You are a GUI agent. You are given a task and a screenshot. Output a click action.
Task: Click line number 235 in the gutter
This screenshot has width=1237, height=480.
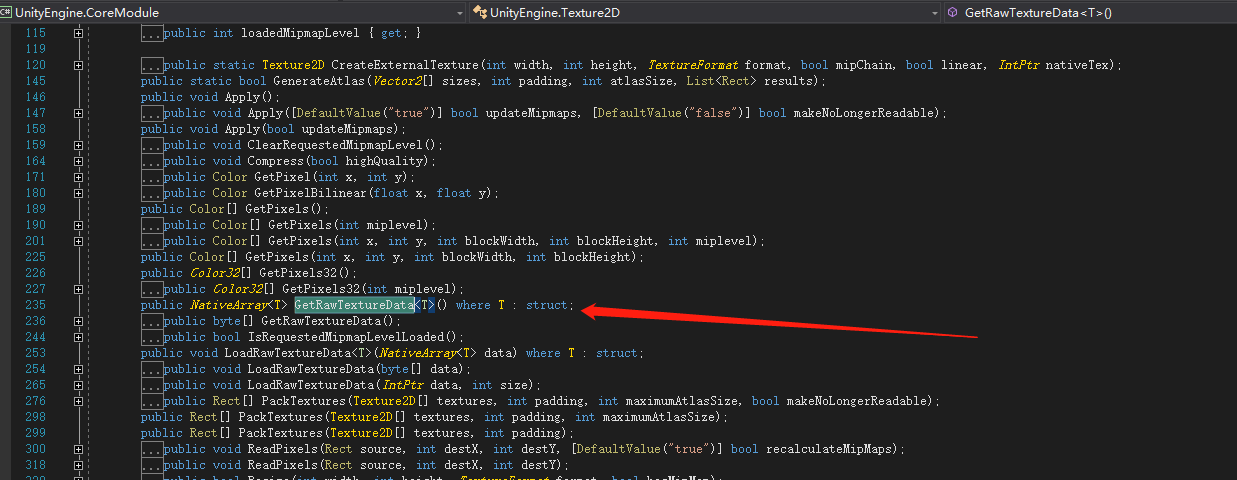coord(34,305)
